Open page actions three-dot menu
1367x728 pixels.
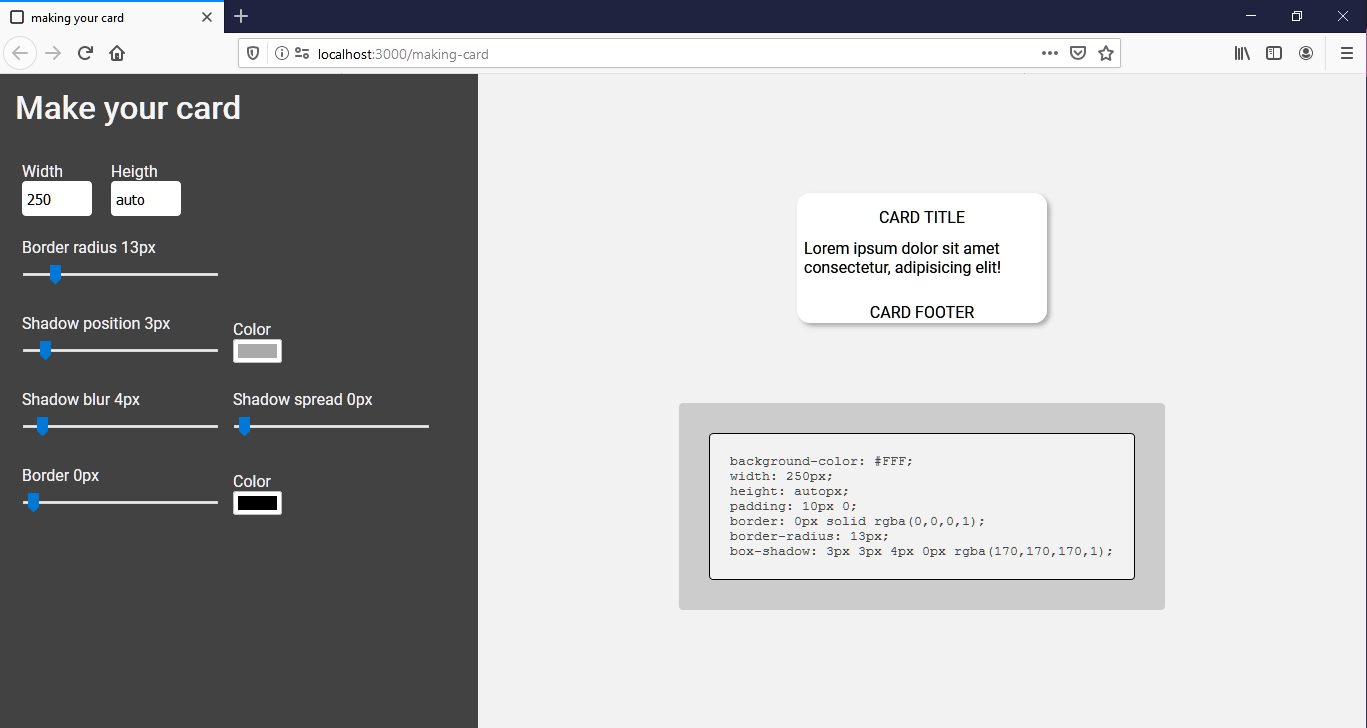click(1049, 54)
